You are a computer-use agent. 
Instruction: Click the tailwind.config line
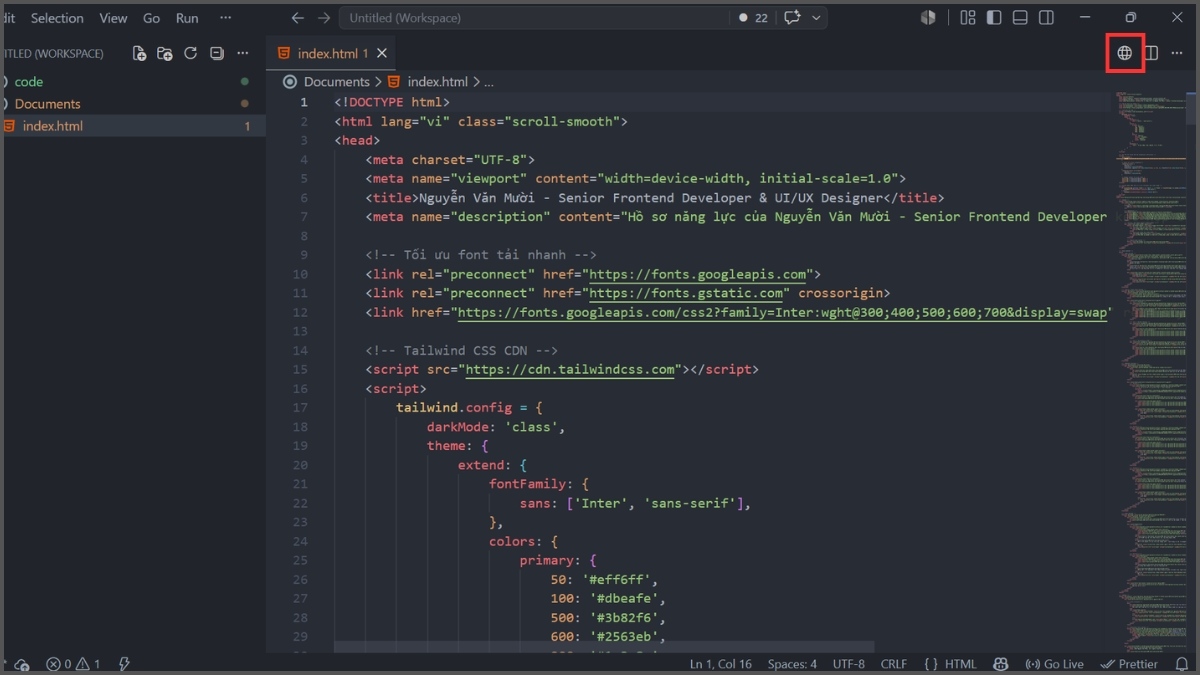click(469, 408)
